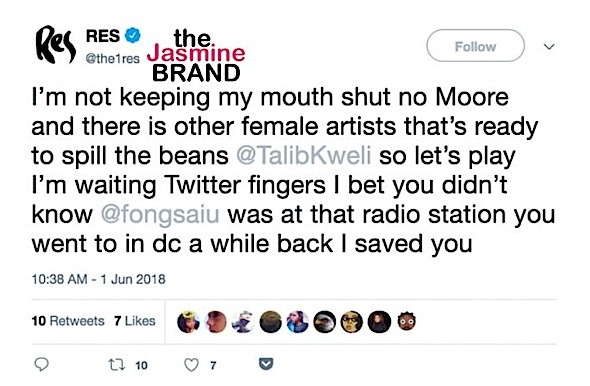Viewport: 590px width, 386px height.
Task: Click the like count number 7
Action: coord(213,365)
